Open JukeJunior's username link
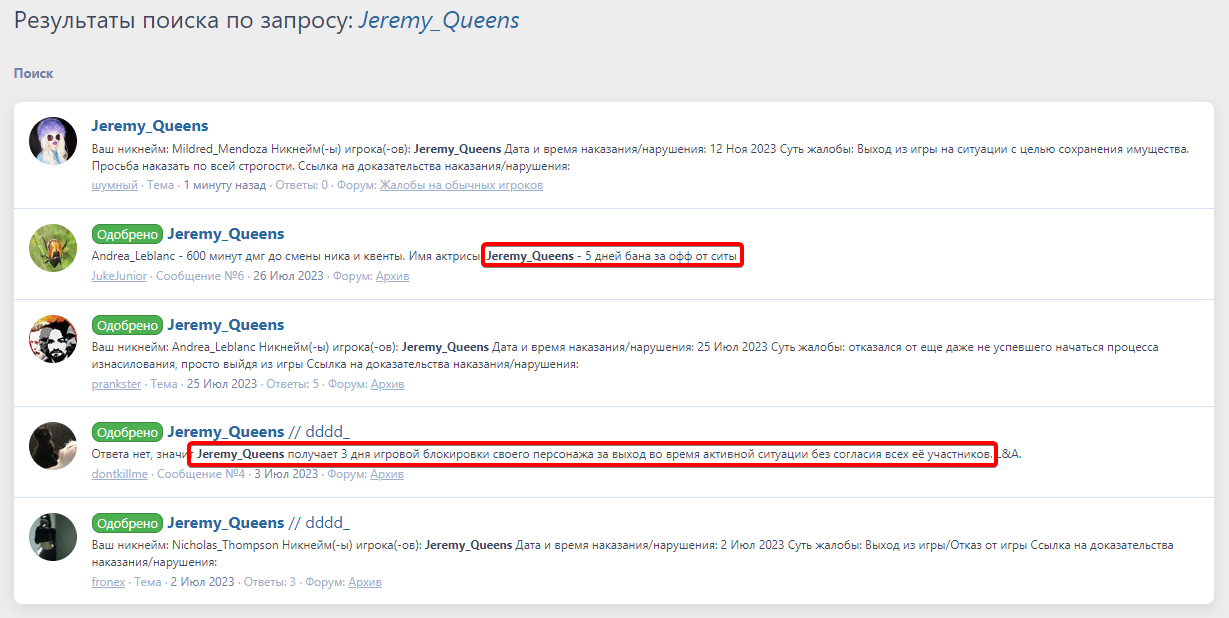Screen dimensions: 1229x618 point(119,276)
